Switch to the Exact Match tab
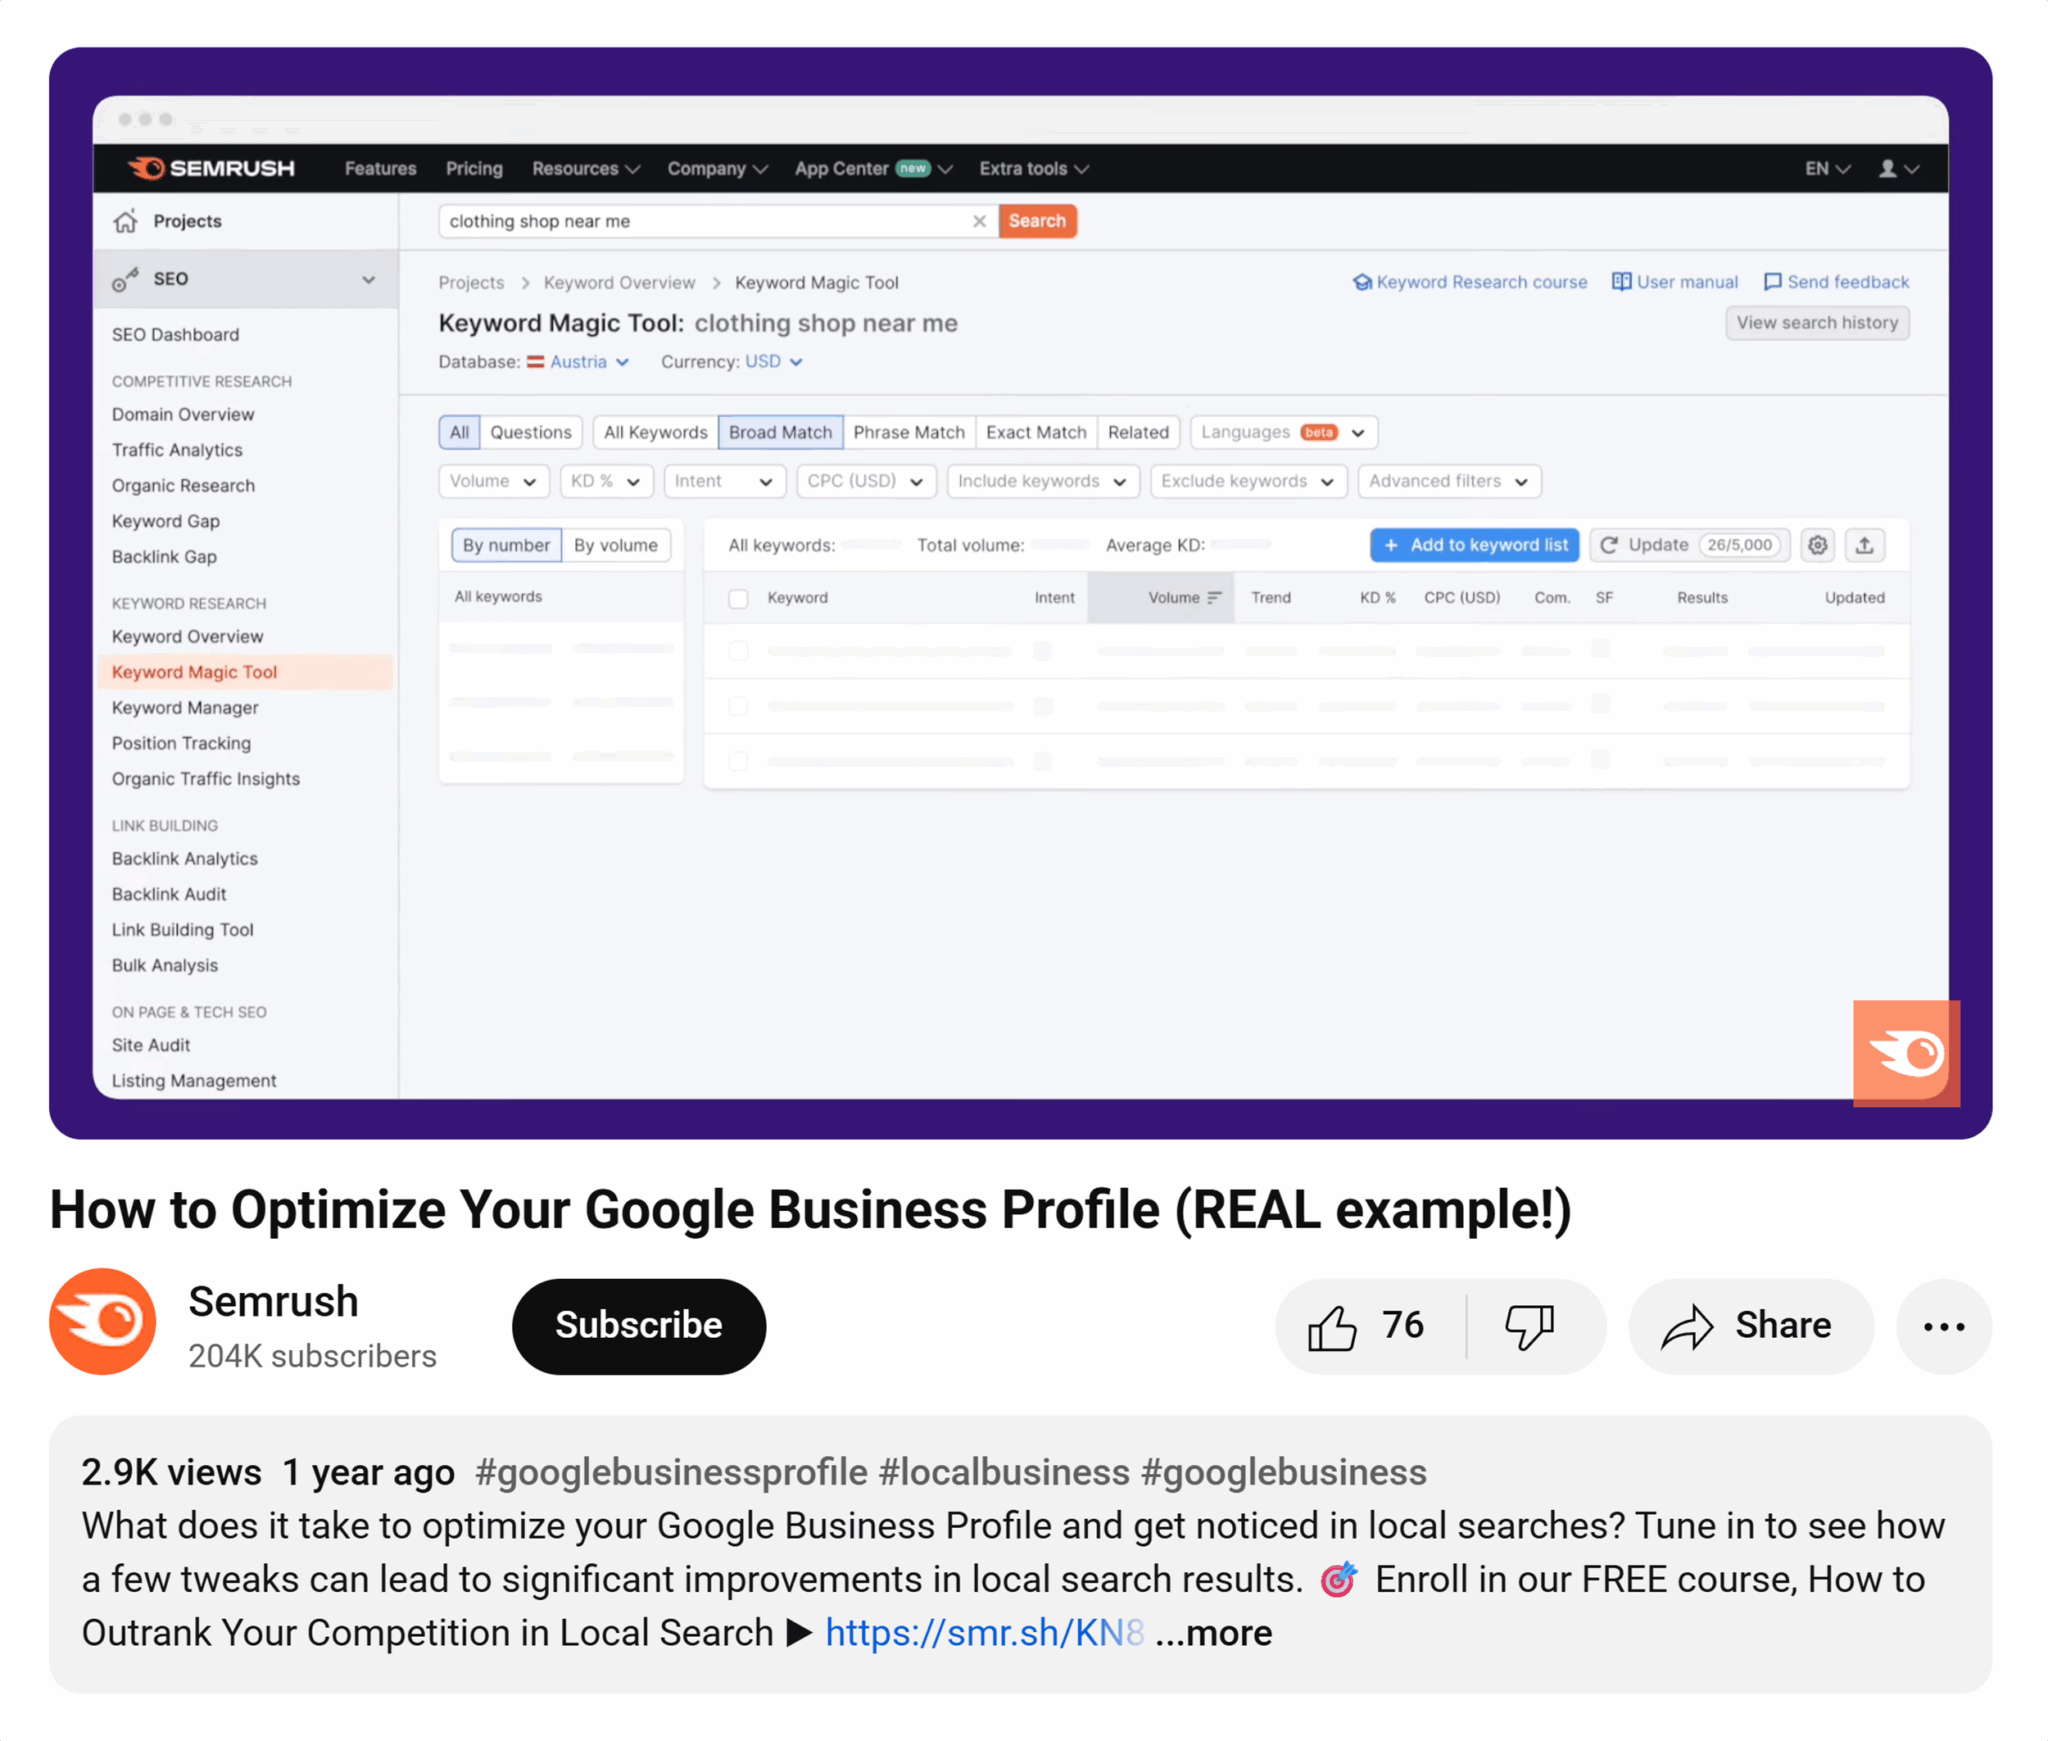 coord(1036,432)
